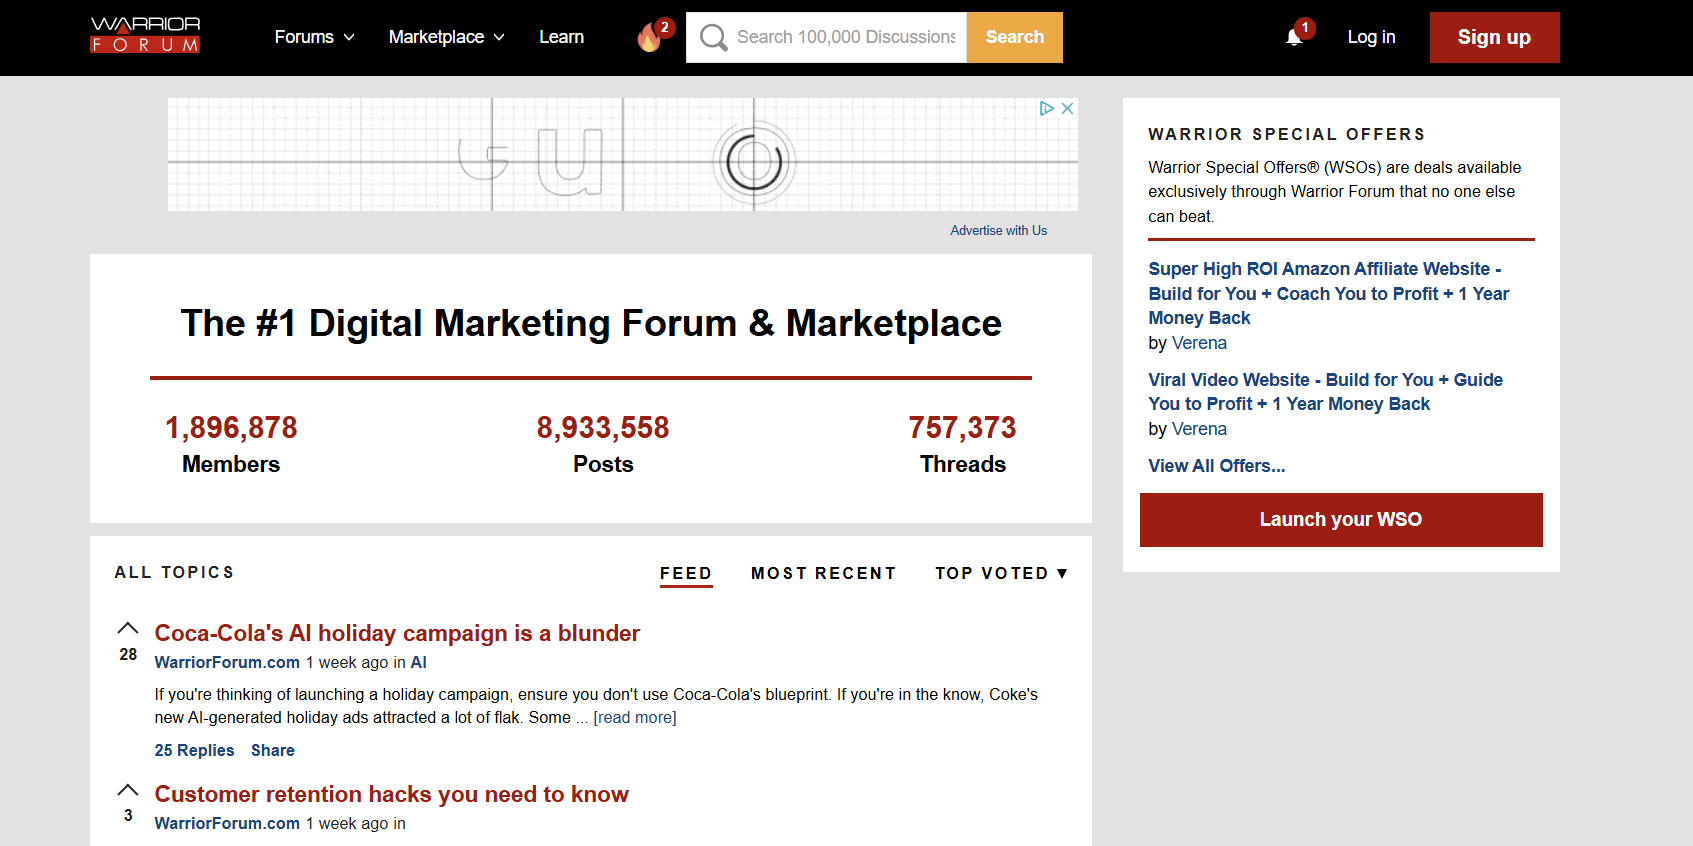Click the banner advertisement image
Screen dimensions: 1693x846
(x=623, y=154)
